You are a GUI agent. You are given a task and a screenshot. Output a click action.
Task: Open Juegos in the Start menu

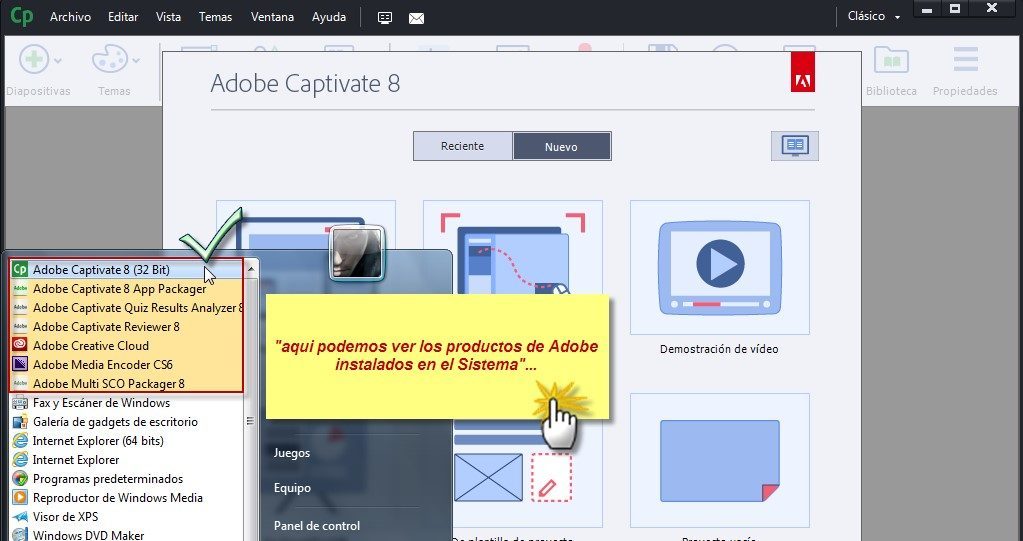pyautogui.click(x=292, y=452)
